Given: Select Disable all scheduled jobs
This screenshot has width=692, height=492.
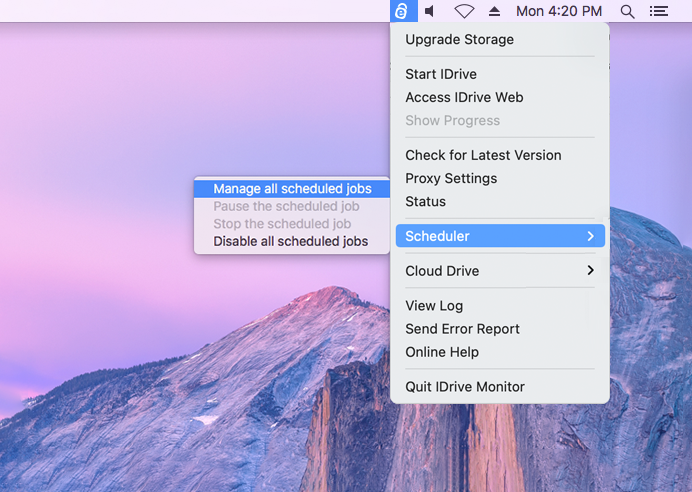Looking at the screenshot, I should pyautogui.click(x=292, y=241).
